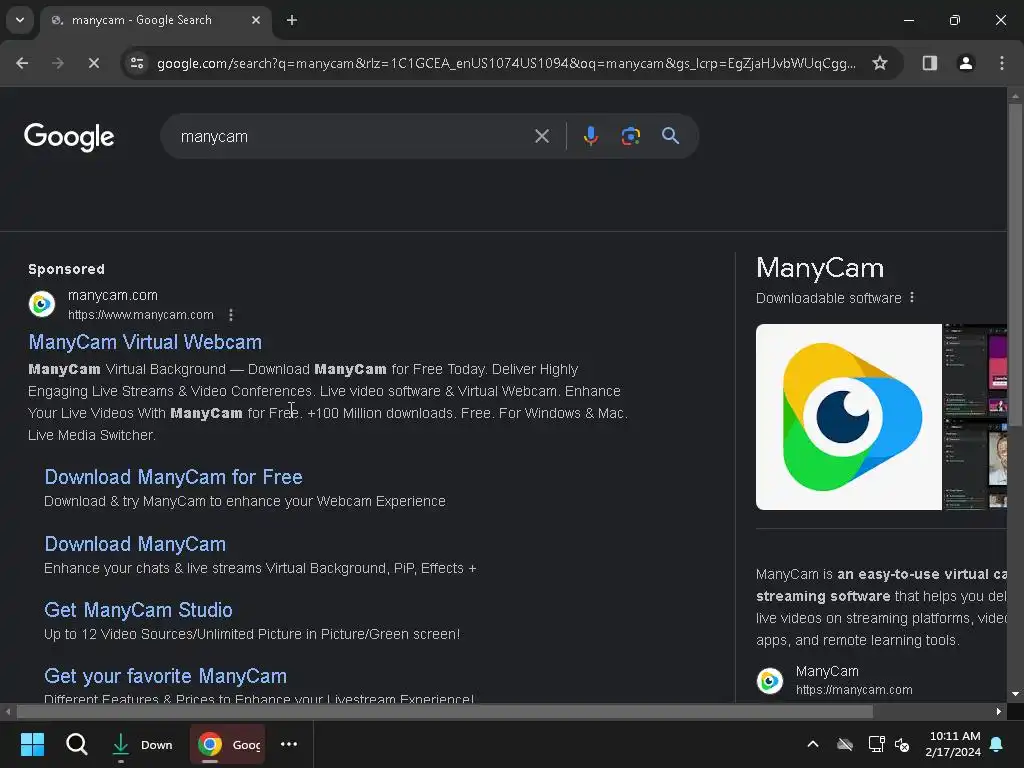Open the ManyCam Virtual Webcam link

(x=145, y=342)
